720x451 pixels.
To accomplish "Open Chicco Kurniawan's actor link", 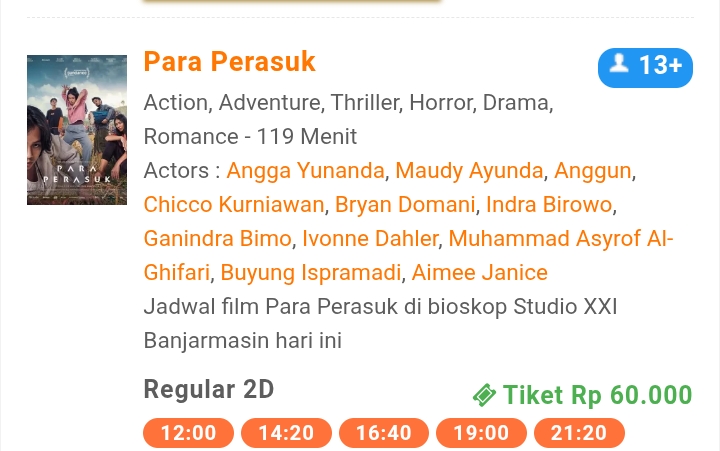I will [234, 204].
